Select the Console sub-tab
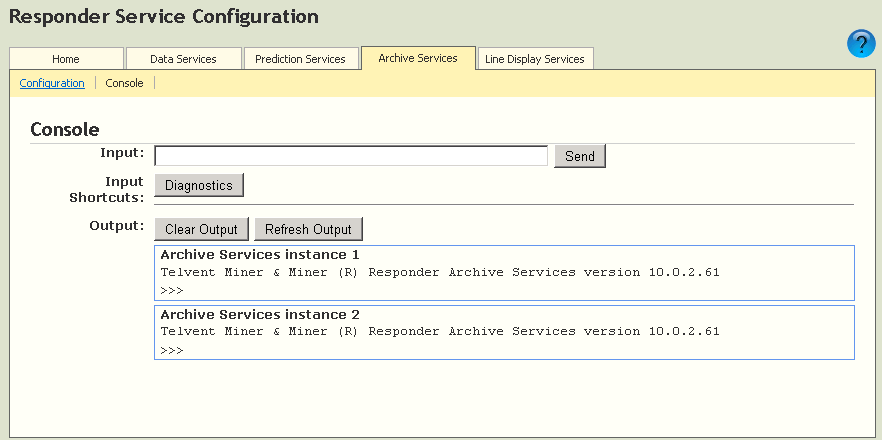The width and height of the screenshot is (882, 440). tap(125, 83)
